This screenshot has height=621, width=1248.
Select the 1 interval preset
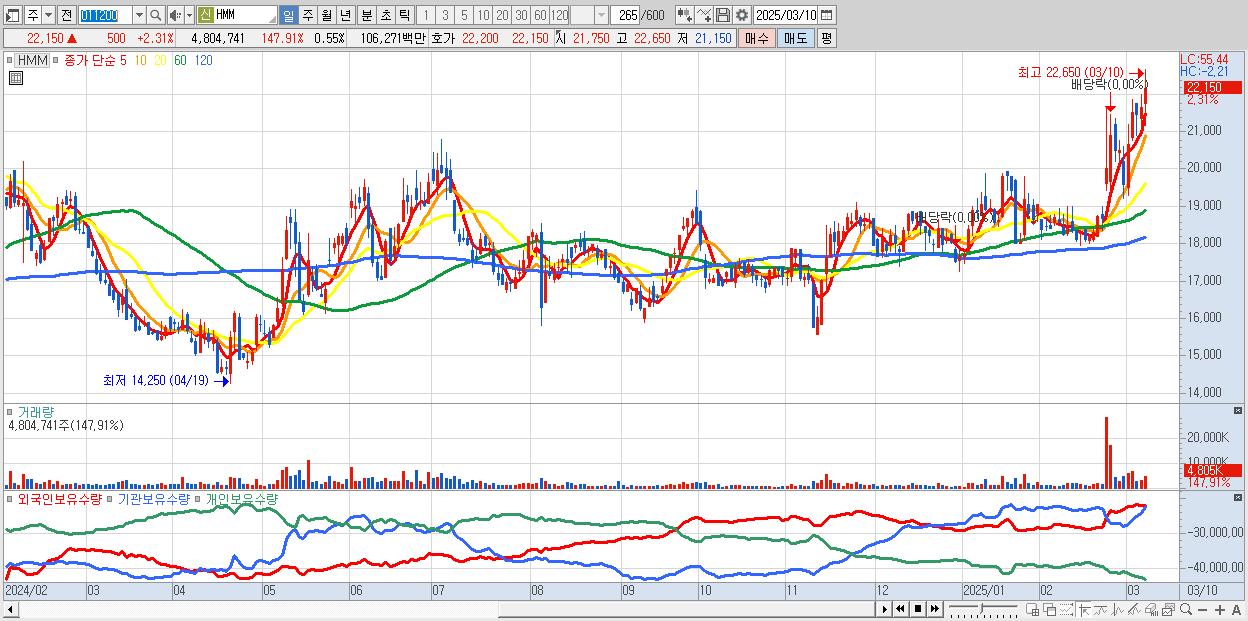[426, 15]
